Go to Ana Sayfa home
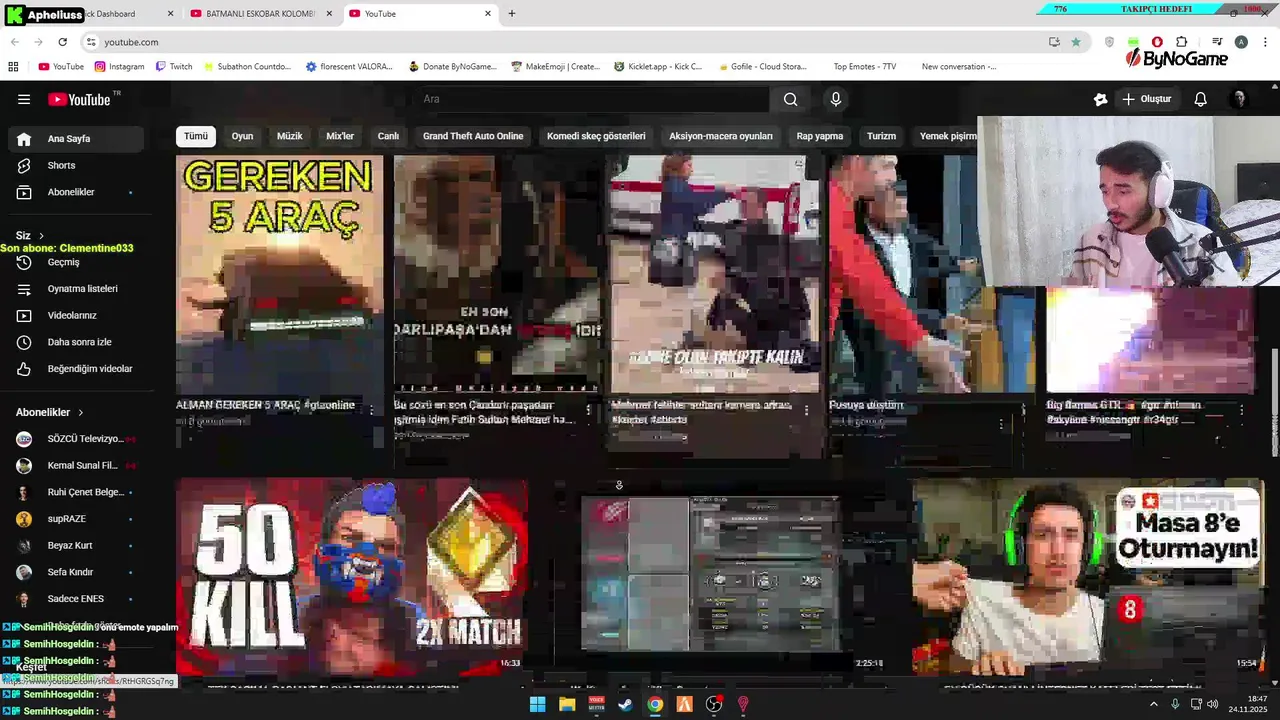Viewport: 1280px width, 720px height. coord(78,139)
